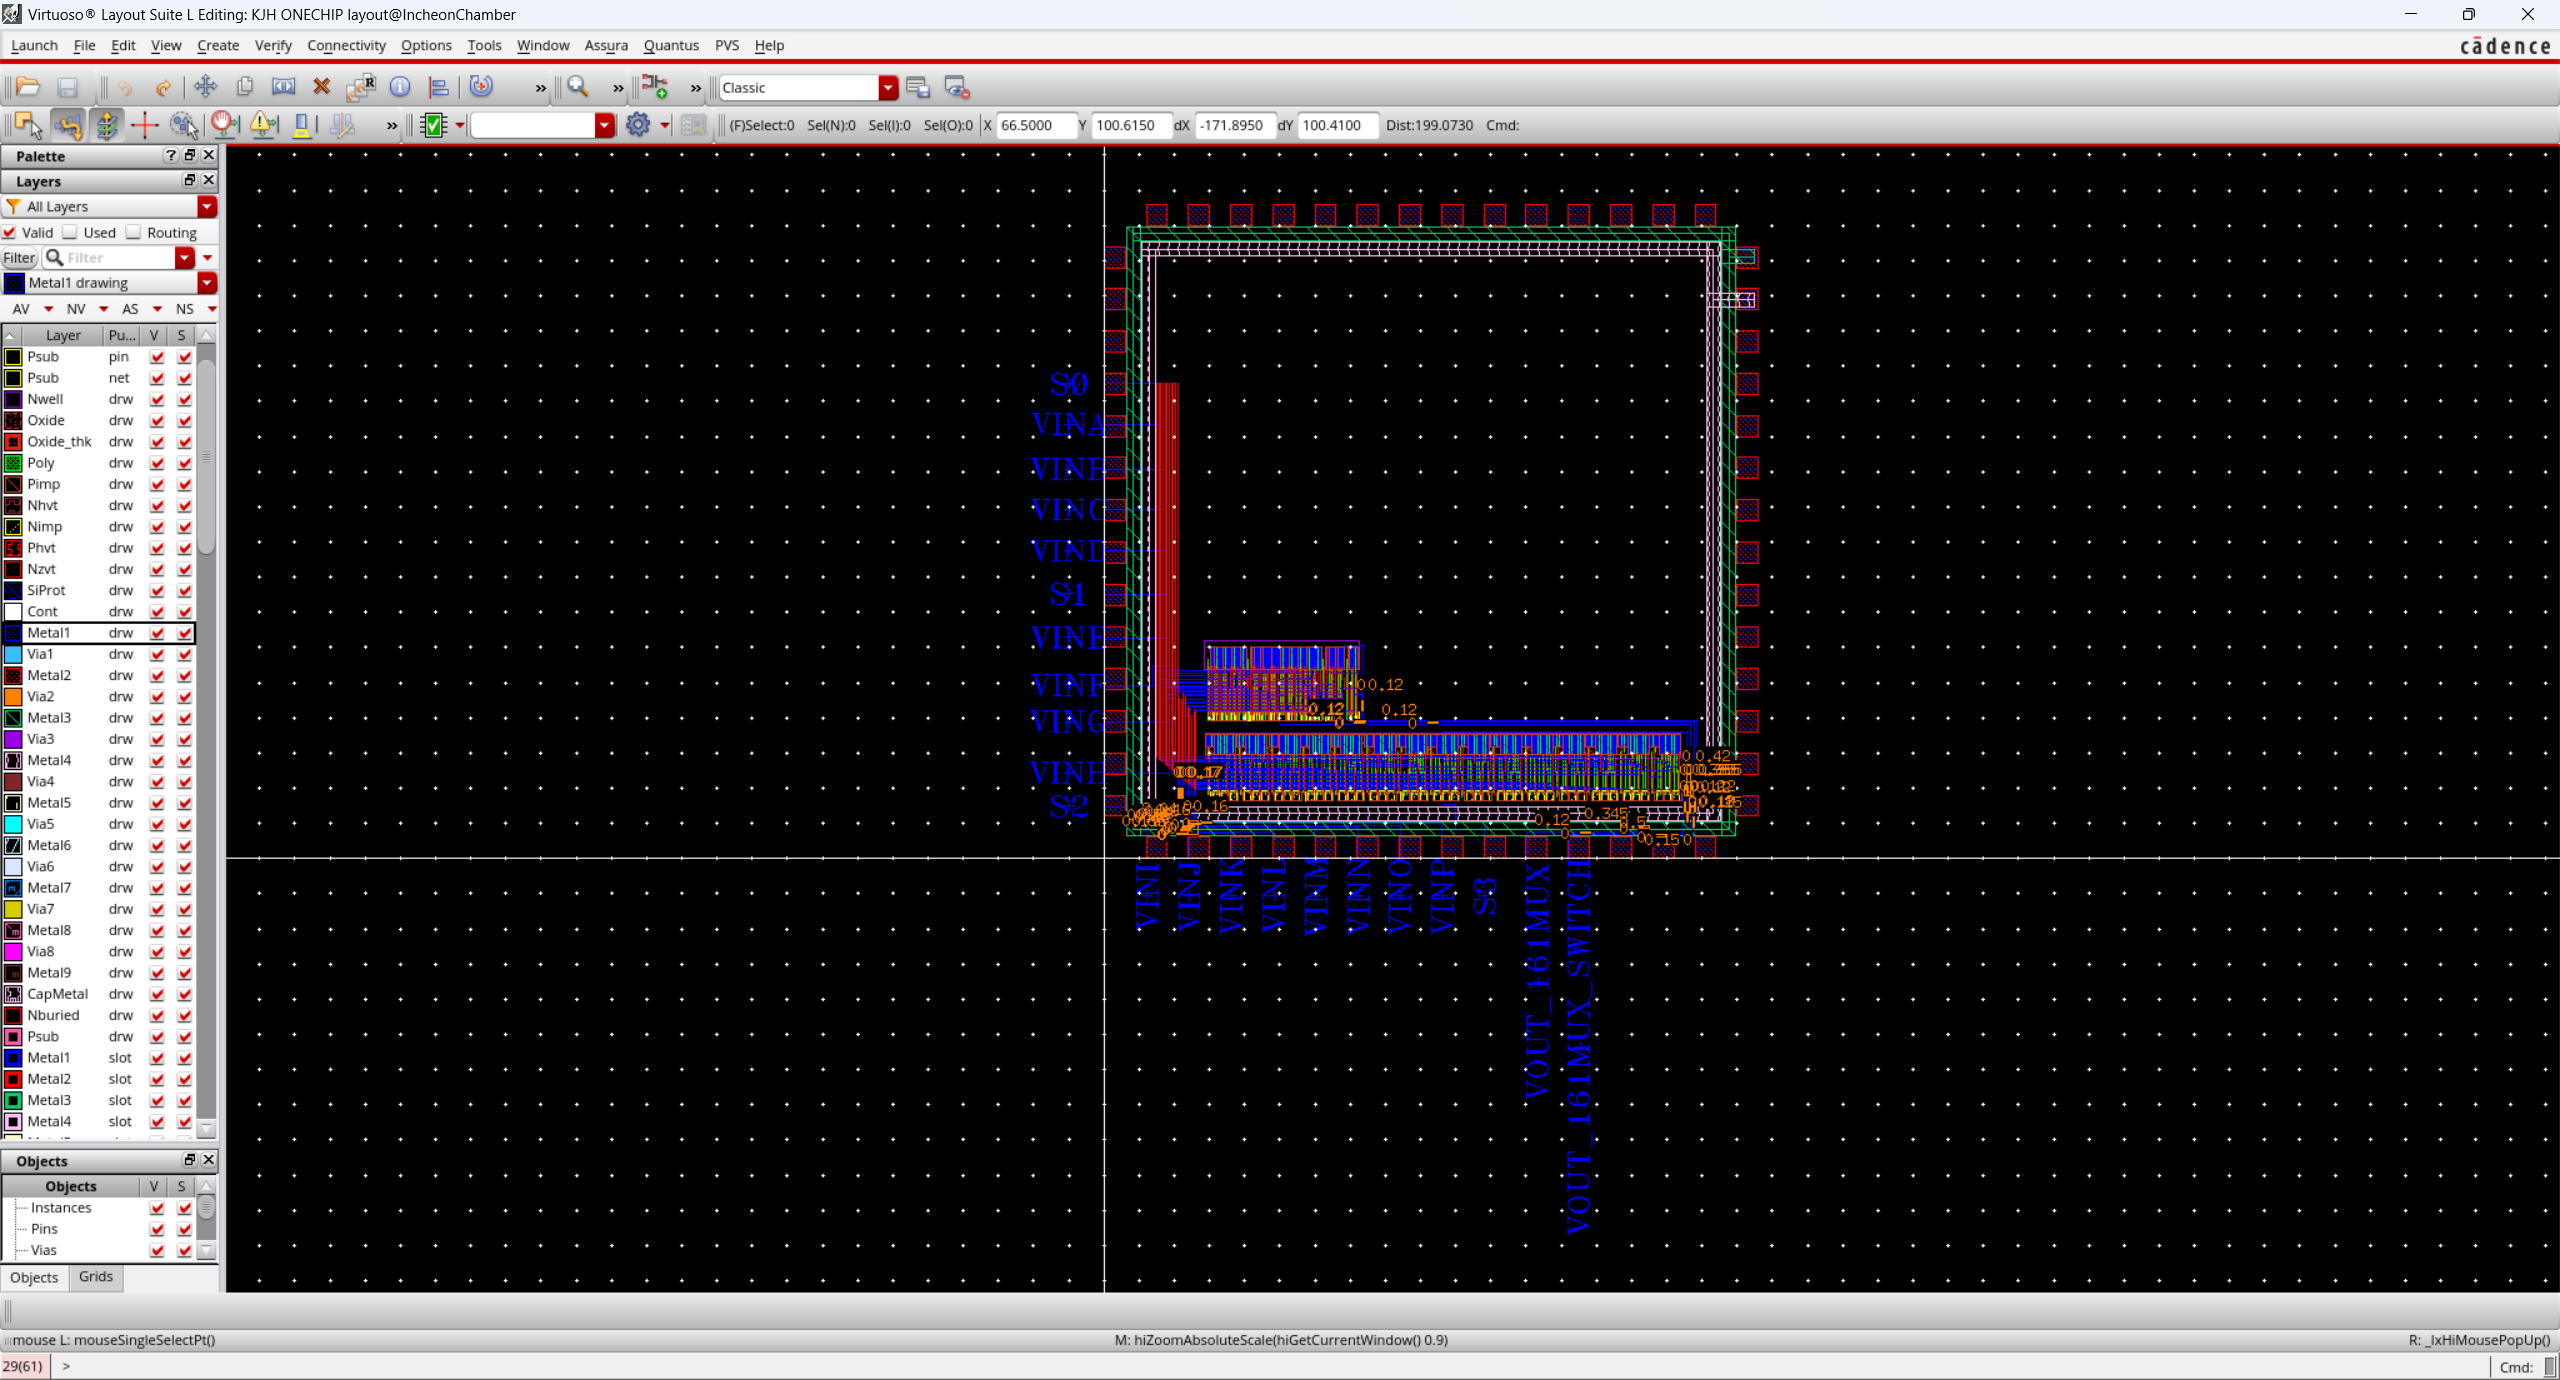Select the Metal2 layer color swatch
Image resolution: width=2560 pixels, height=1380 pixels.
(14, 675)
